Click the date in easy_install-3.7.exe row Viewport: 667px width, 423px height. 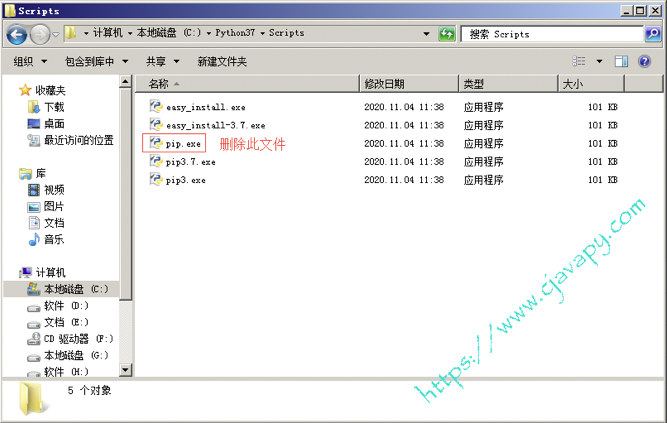[404, 125]
